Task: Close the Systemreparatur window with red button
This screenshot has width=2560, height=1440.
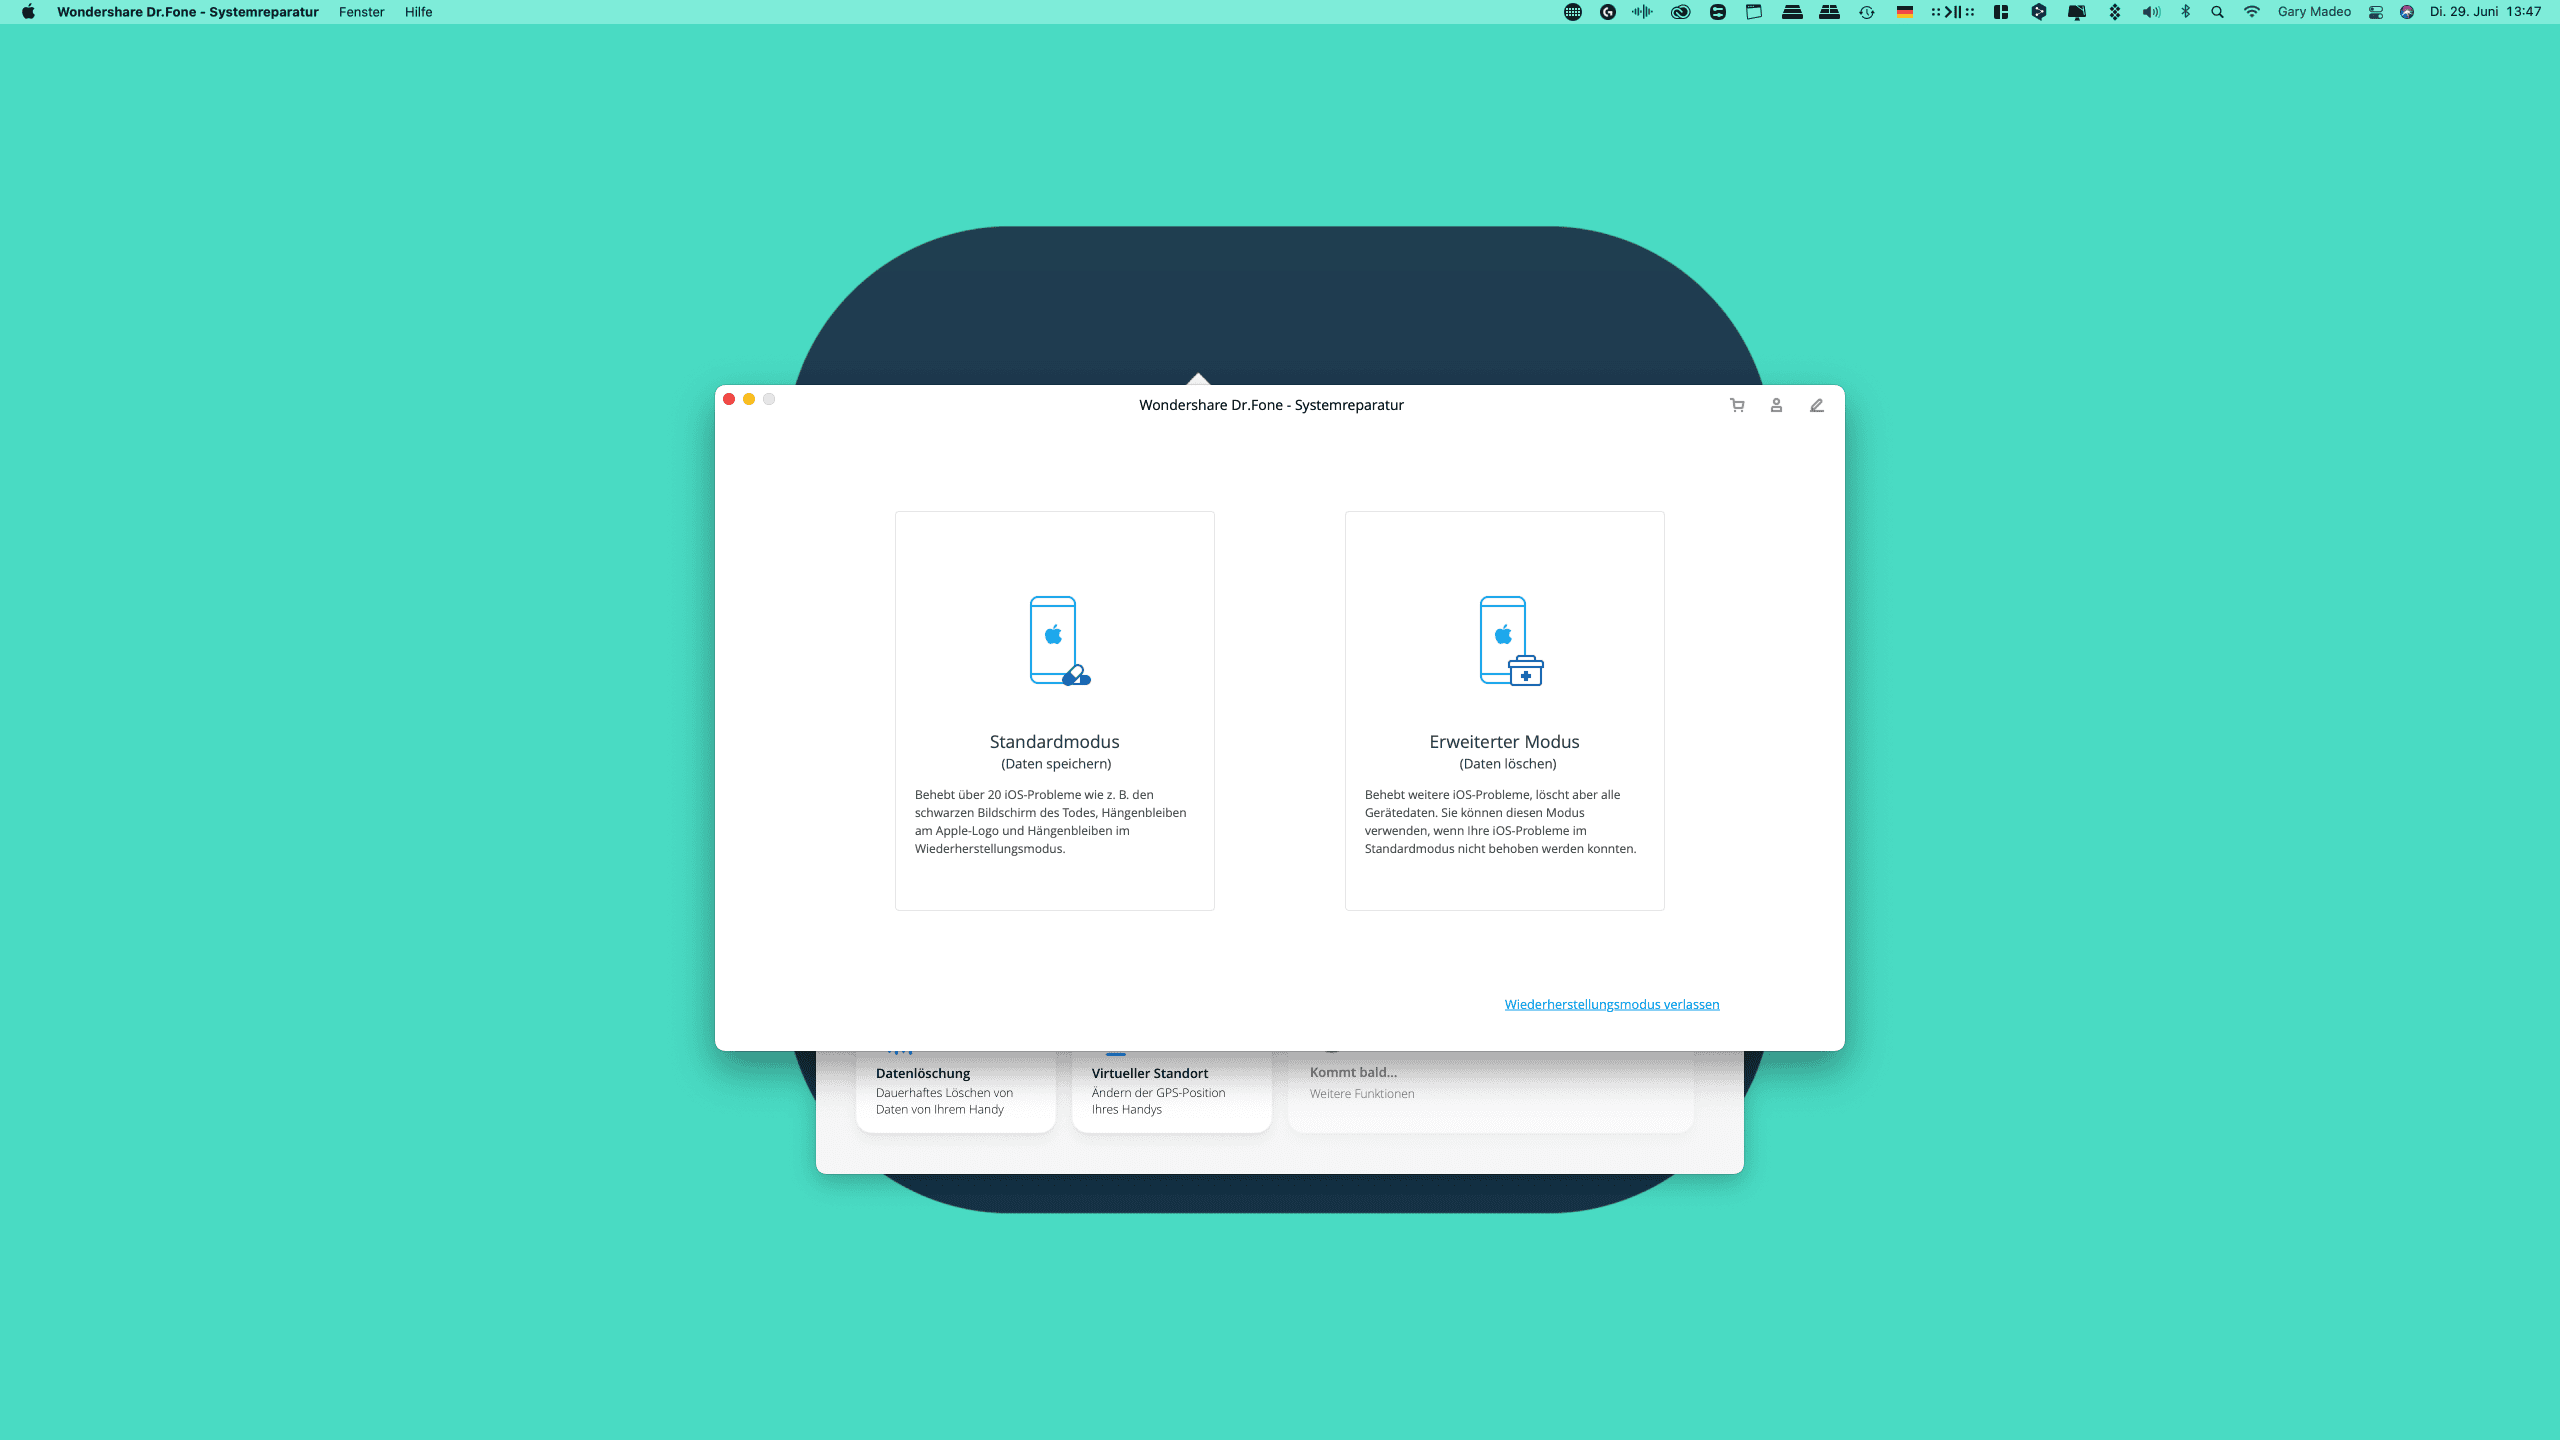Action: point(729,399)
